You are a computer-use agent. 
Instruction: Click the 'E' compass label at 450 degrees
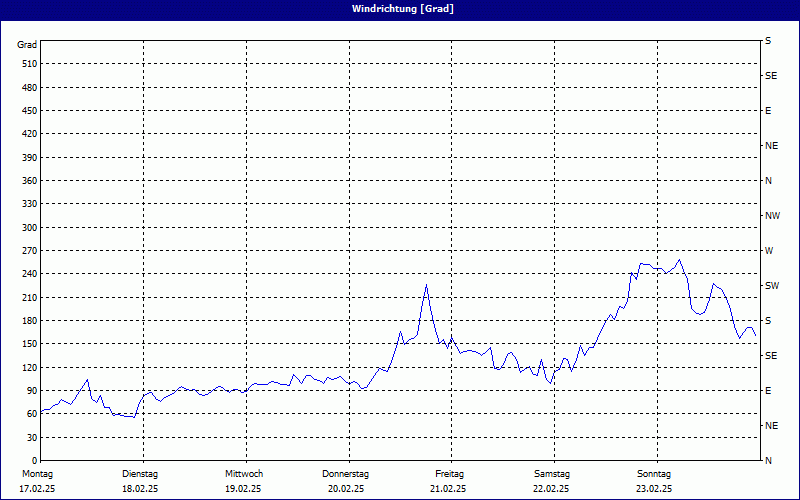(x=768, y=111)
